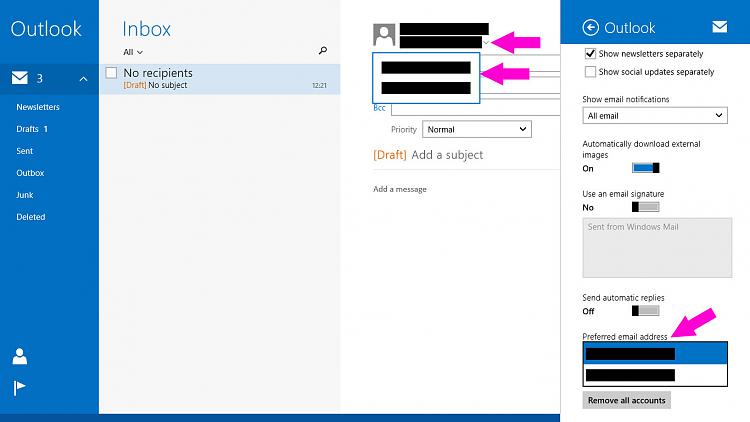This screenshot has height=422, width=750.
Task: Click the sender profile picture avatar
Action: (384, 35)
